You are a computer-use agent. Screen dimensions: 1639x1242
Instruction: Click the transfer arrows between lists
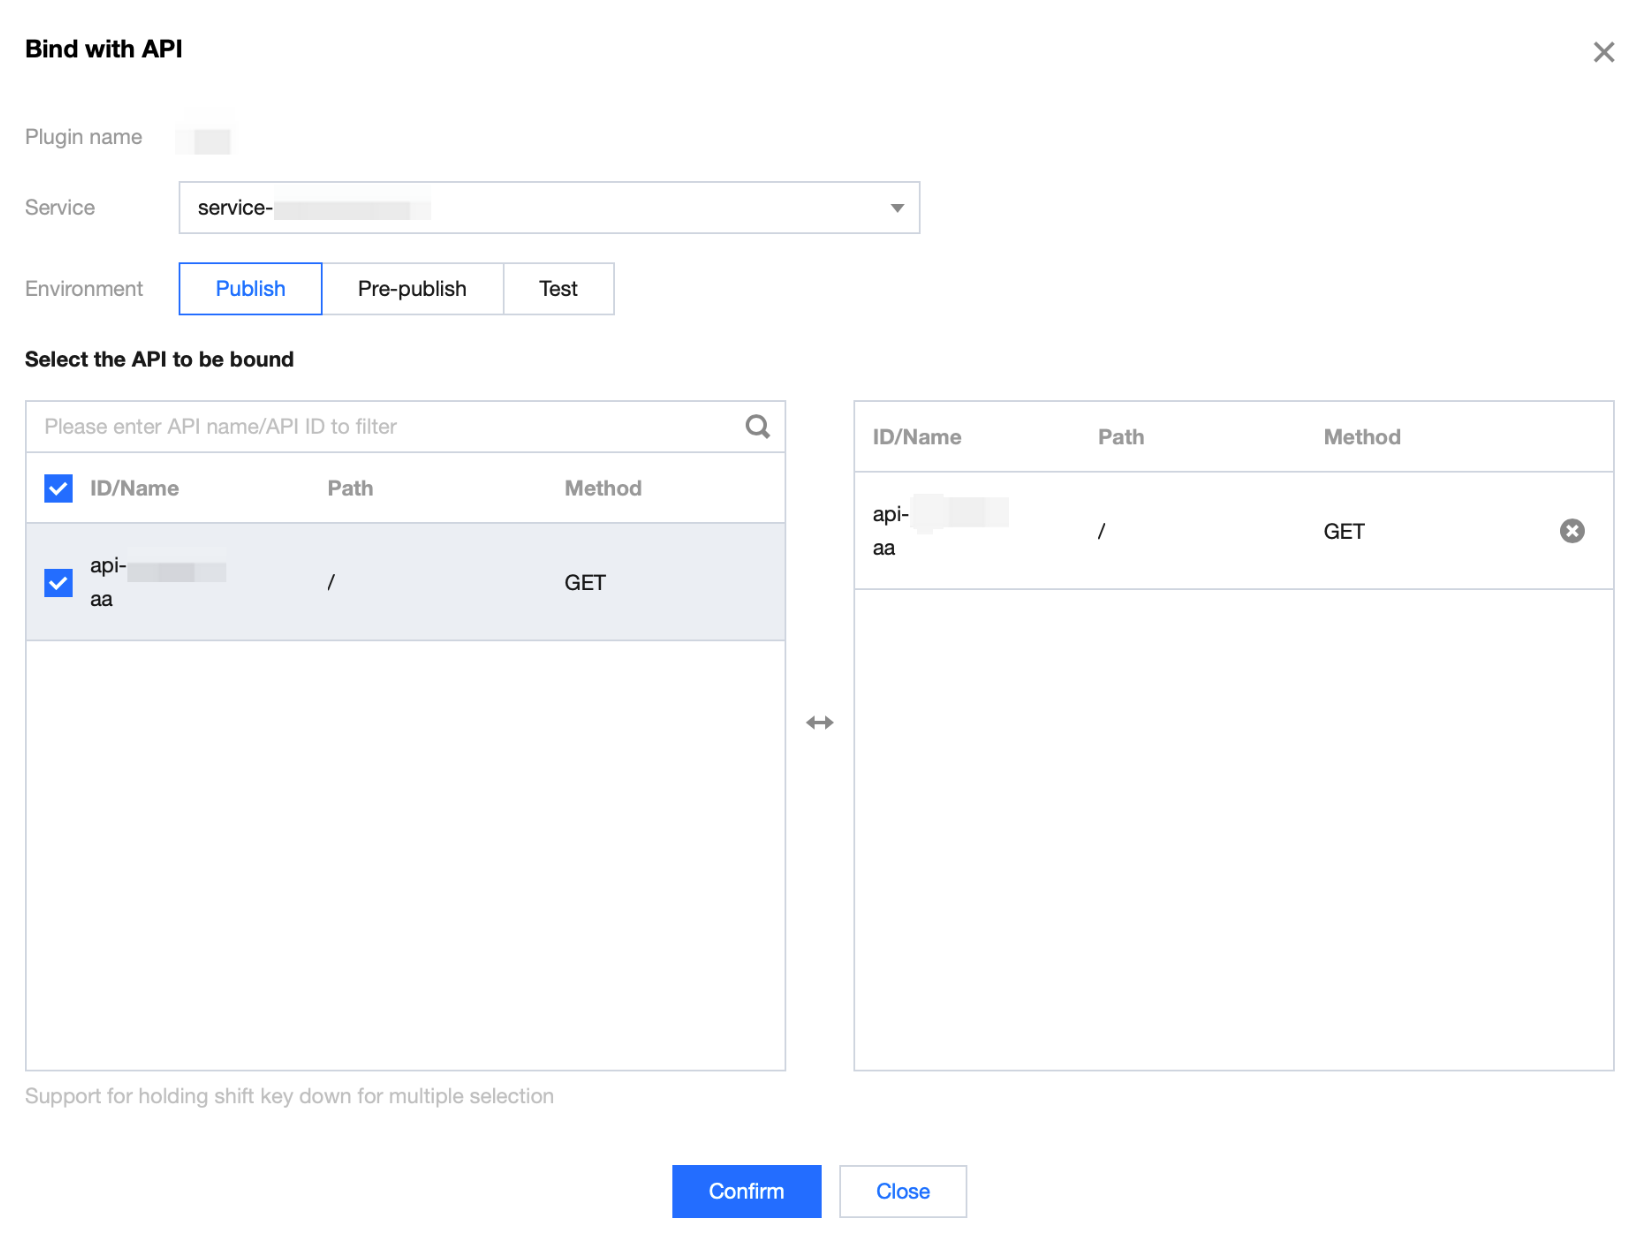819,723
